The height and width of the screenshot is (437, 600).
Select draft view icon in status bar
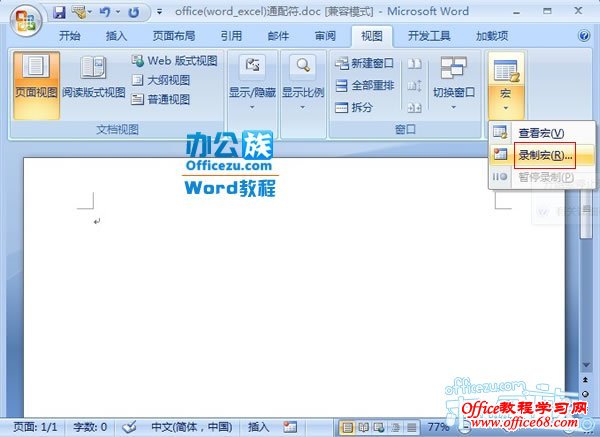tap(412, 427)
